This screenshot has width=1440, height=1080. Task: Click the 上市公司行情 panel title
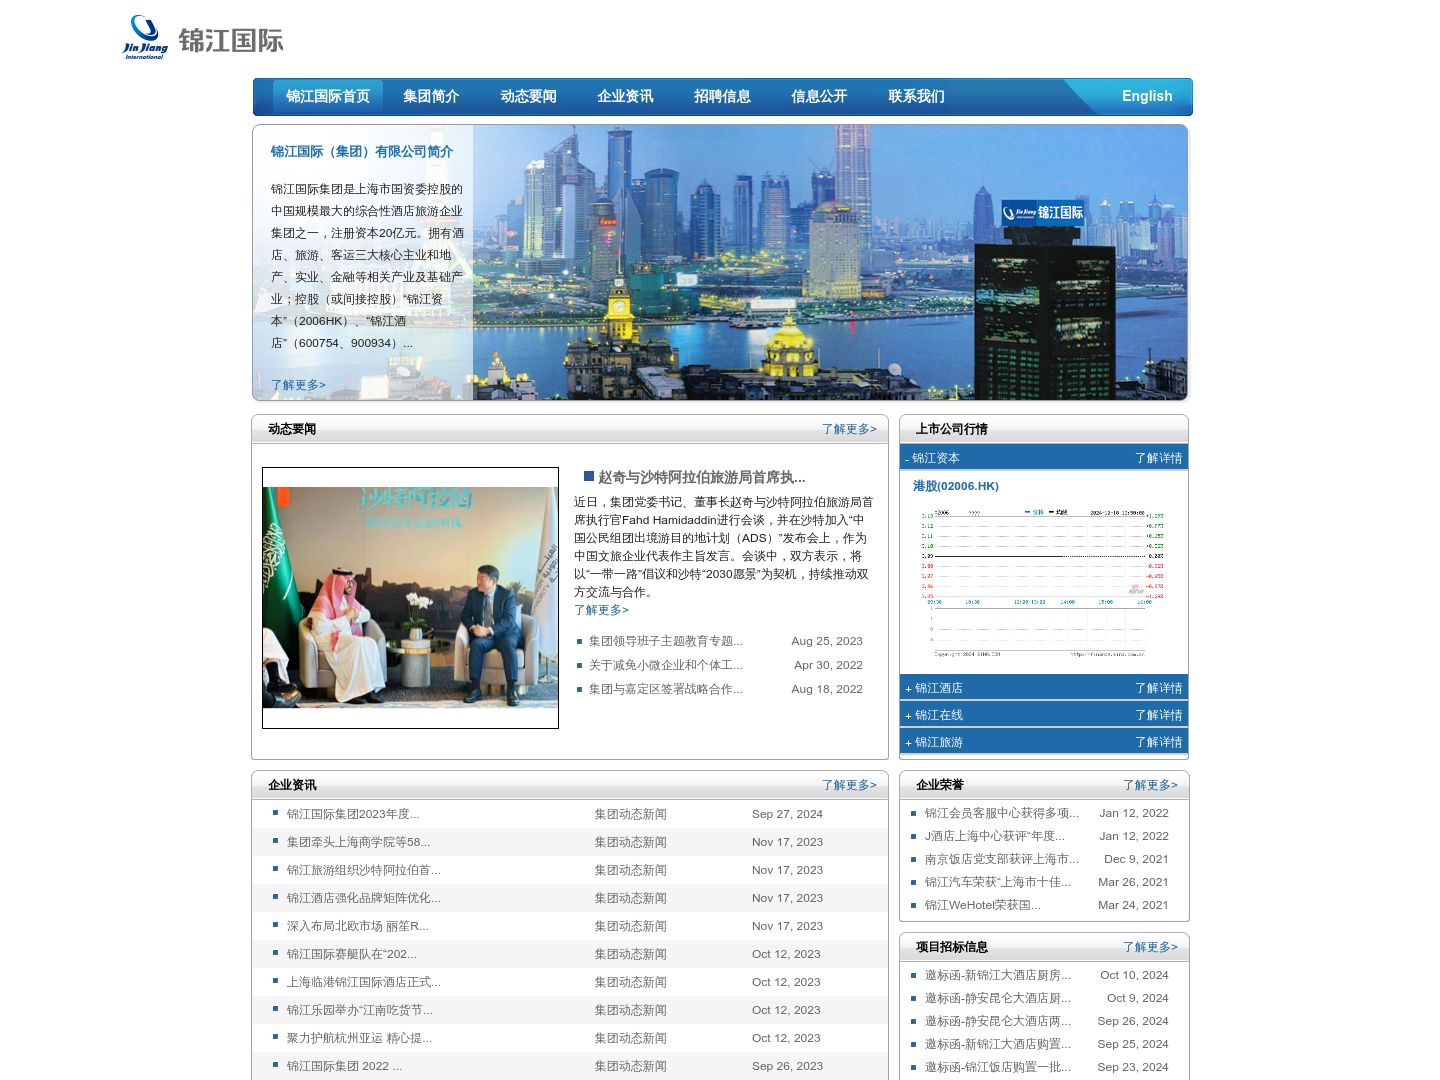pos(951,429)
